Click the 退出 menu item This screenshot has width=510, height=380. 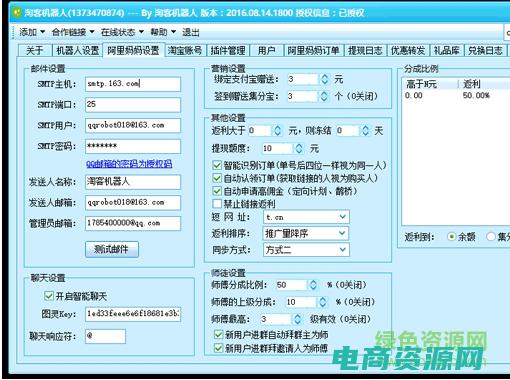[x=191, y=32]
